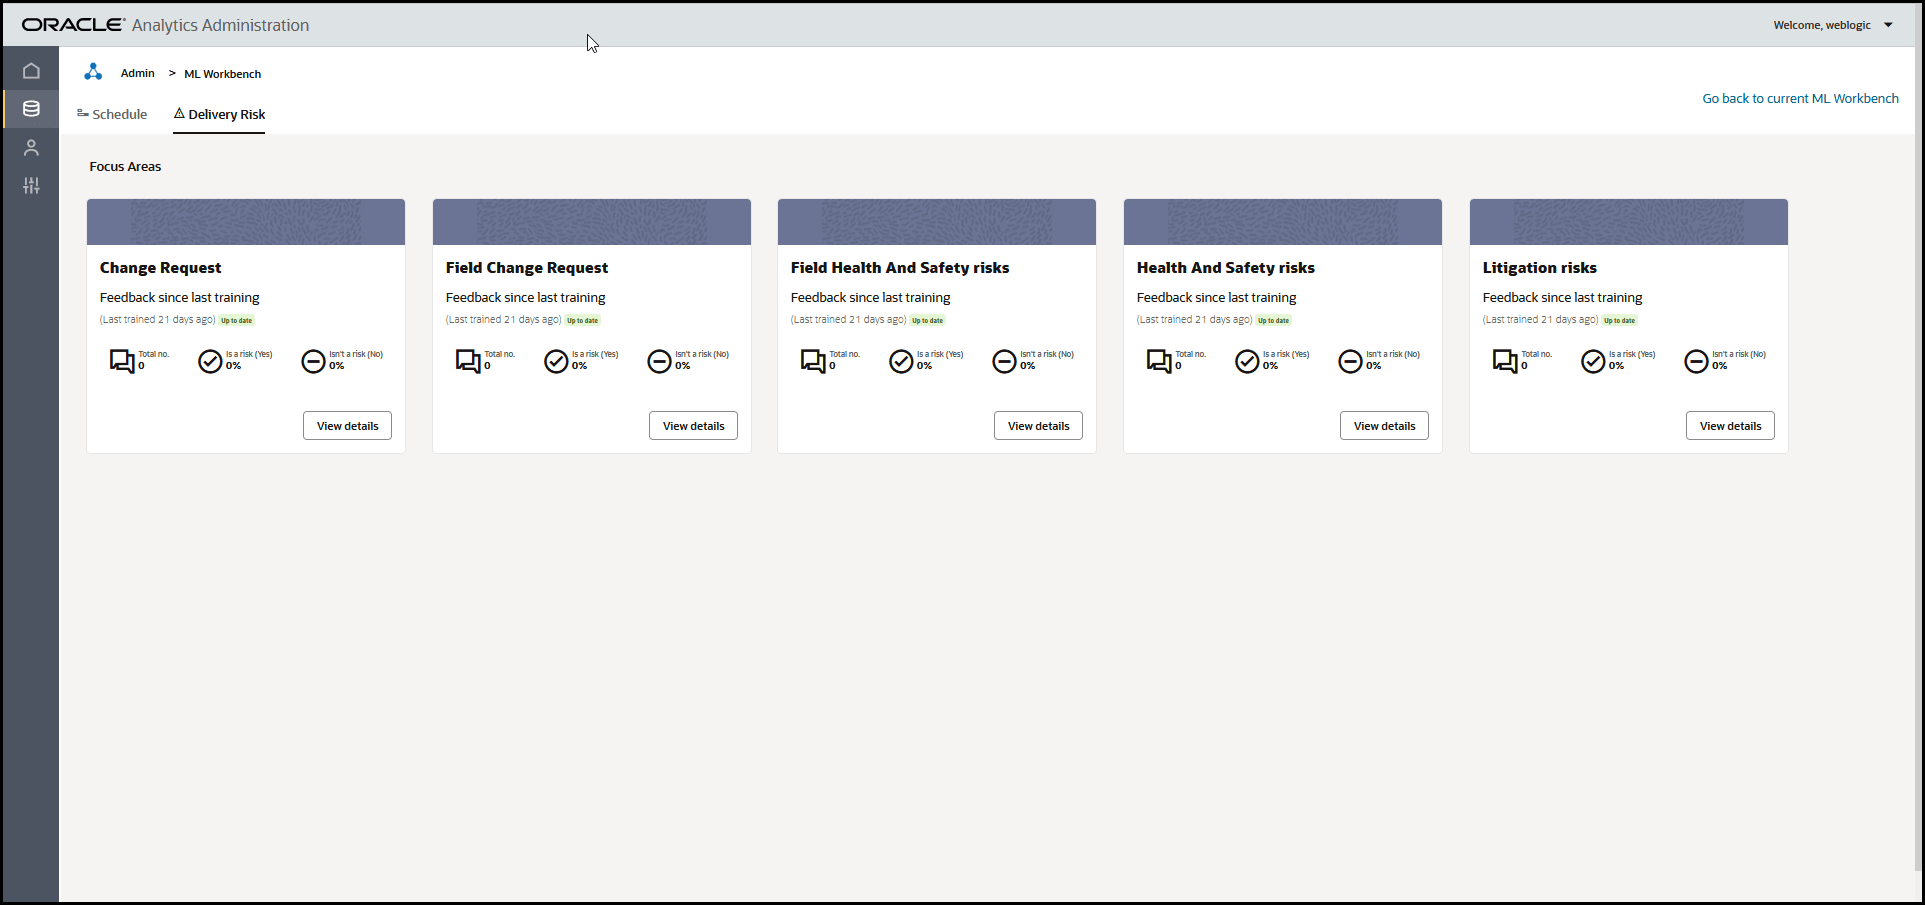The width and height of the screenshot is (1925, 905).
Task: Click 'Up to date' badge on Health And Safety risks
Action: pos(1274,321)
